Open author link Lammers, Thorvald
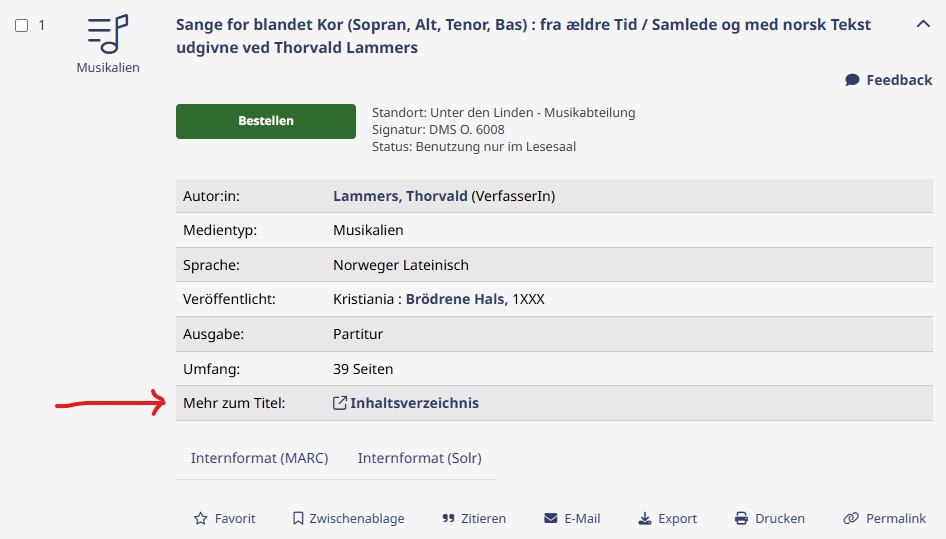 (x=400, y=196)
